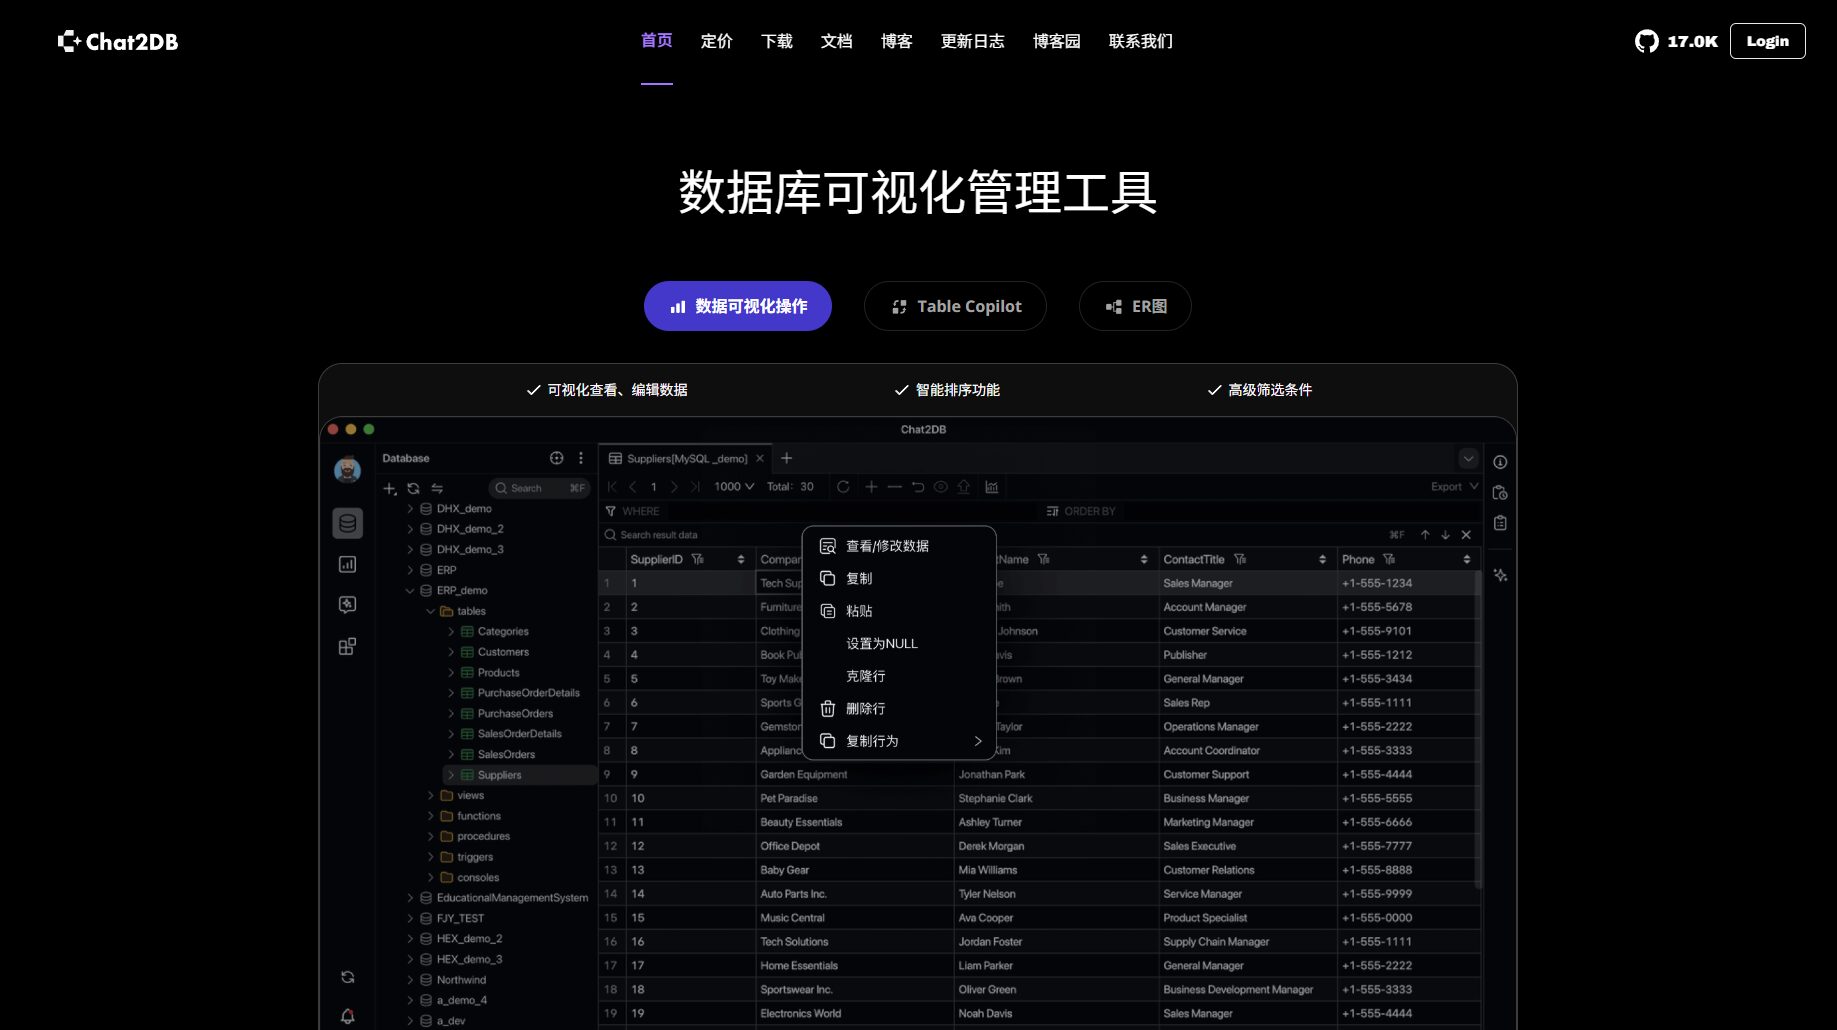Open the search icon in the Database panel
Image resolution: width=1837 pixels, height=1030 pixels.
(501, 488)
